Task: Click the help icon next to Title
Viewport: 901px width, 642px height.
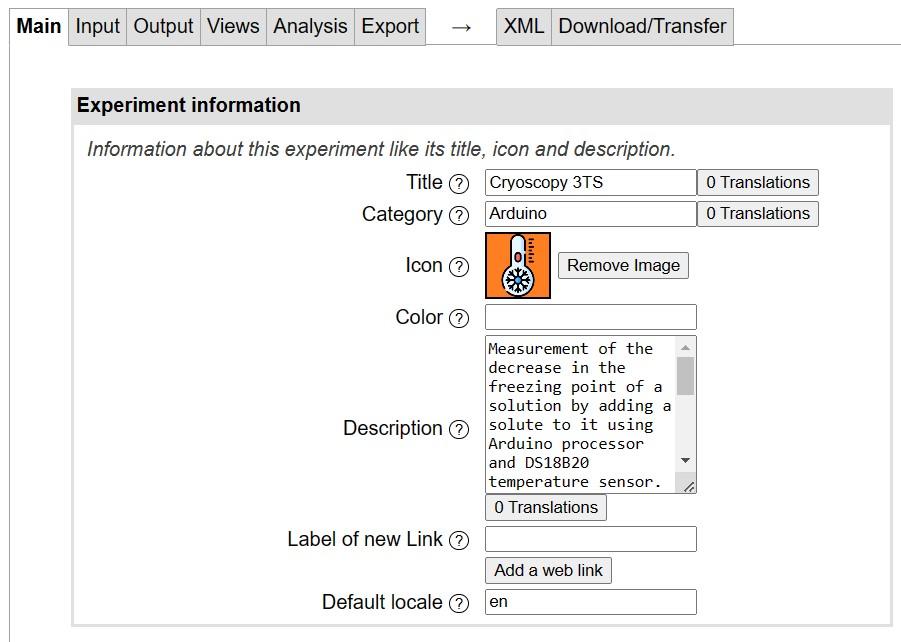Action: 459,183
